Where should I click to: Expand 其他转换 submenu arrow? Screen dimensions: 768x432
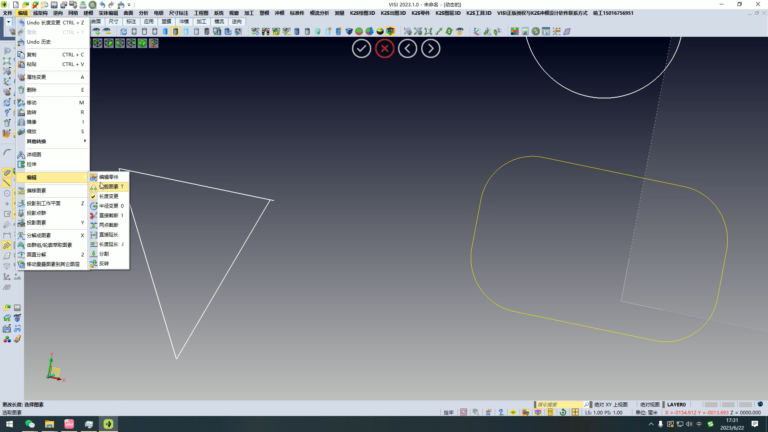click(85, 141)
